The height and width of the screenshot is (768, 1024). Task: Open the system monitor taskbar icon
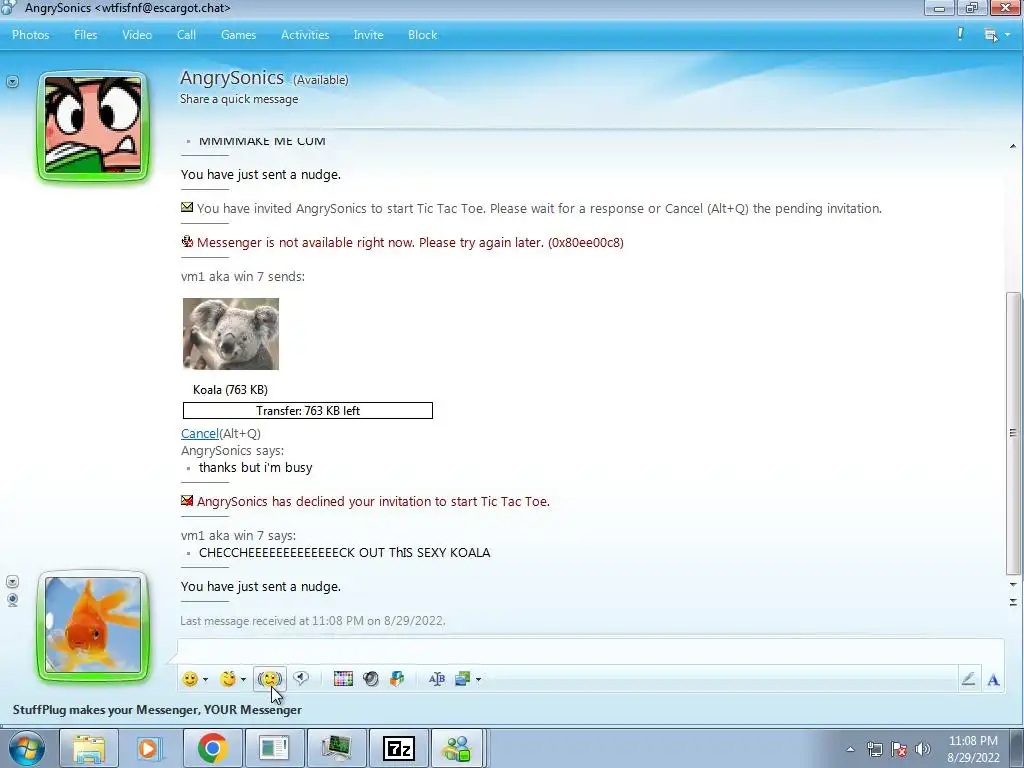click(x=336, y=748)
